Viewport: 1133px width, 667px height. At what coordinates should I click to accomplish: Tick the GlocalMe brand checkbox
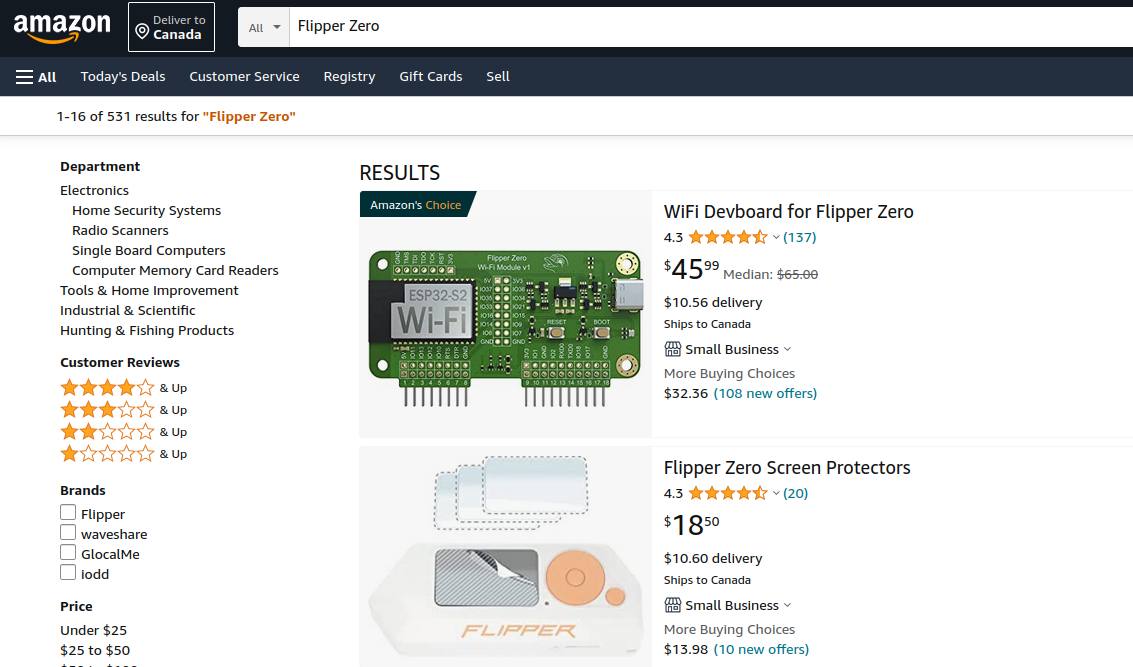click(68, 553)
